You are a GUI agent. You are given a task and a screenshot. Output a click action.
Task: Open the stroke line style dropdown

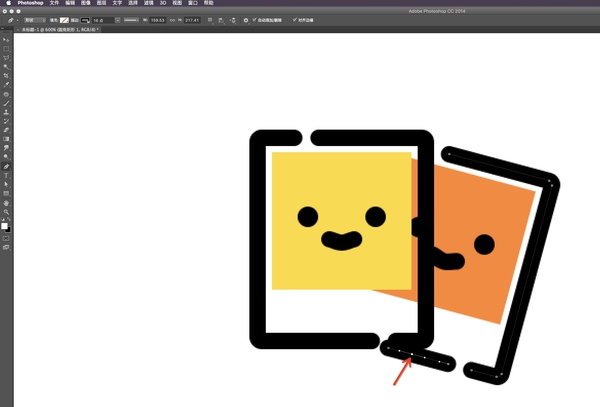pyautogui.click(x=131, y=20)
